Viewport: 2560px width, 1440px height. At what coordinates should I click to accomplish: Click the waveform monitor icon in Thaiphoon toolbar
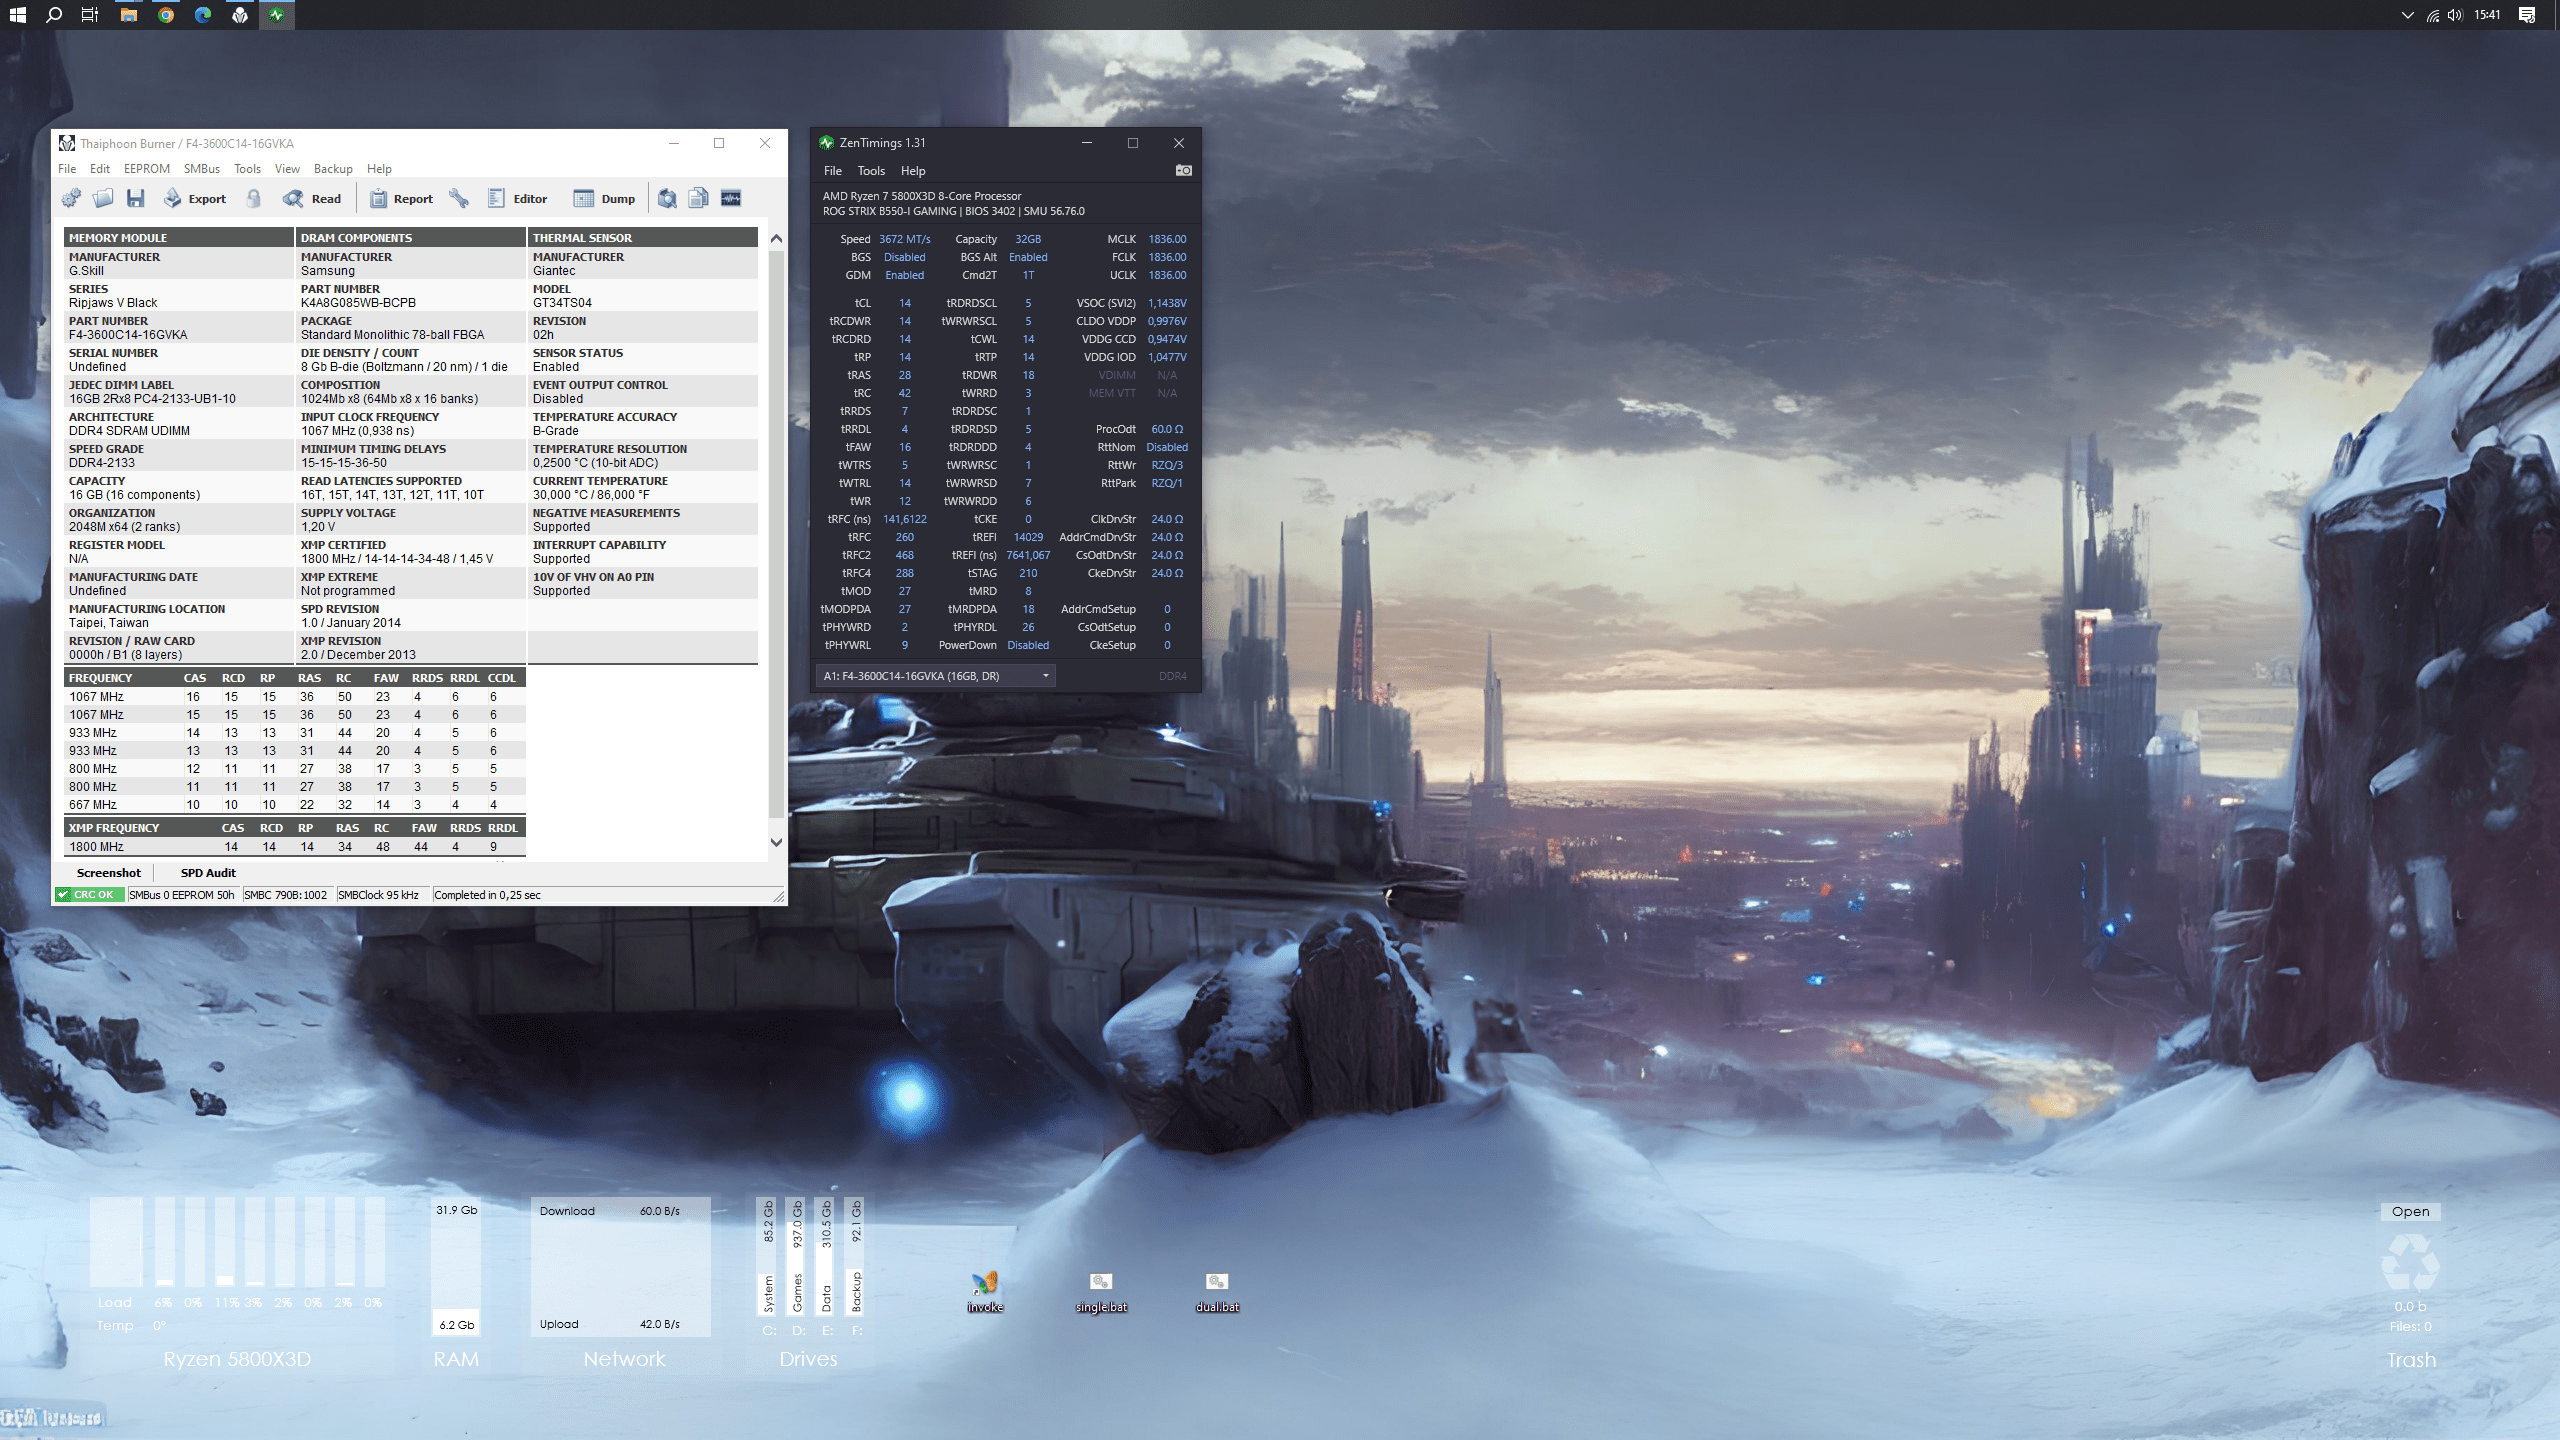[731, 198]
